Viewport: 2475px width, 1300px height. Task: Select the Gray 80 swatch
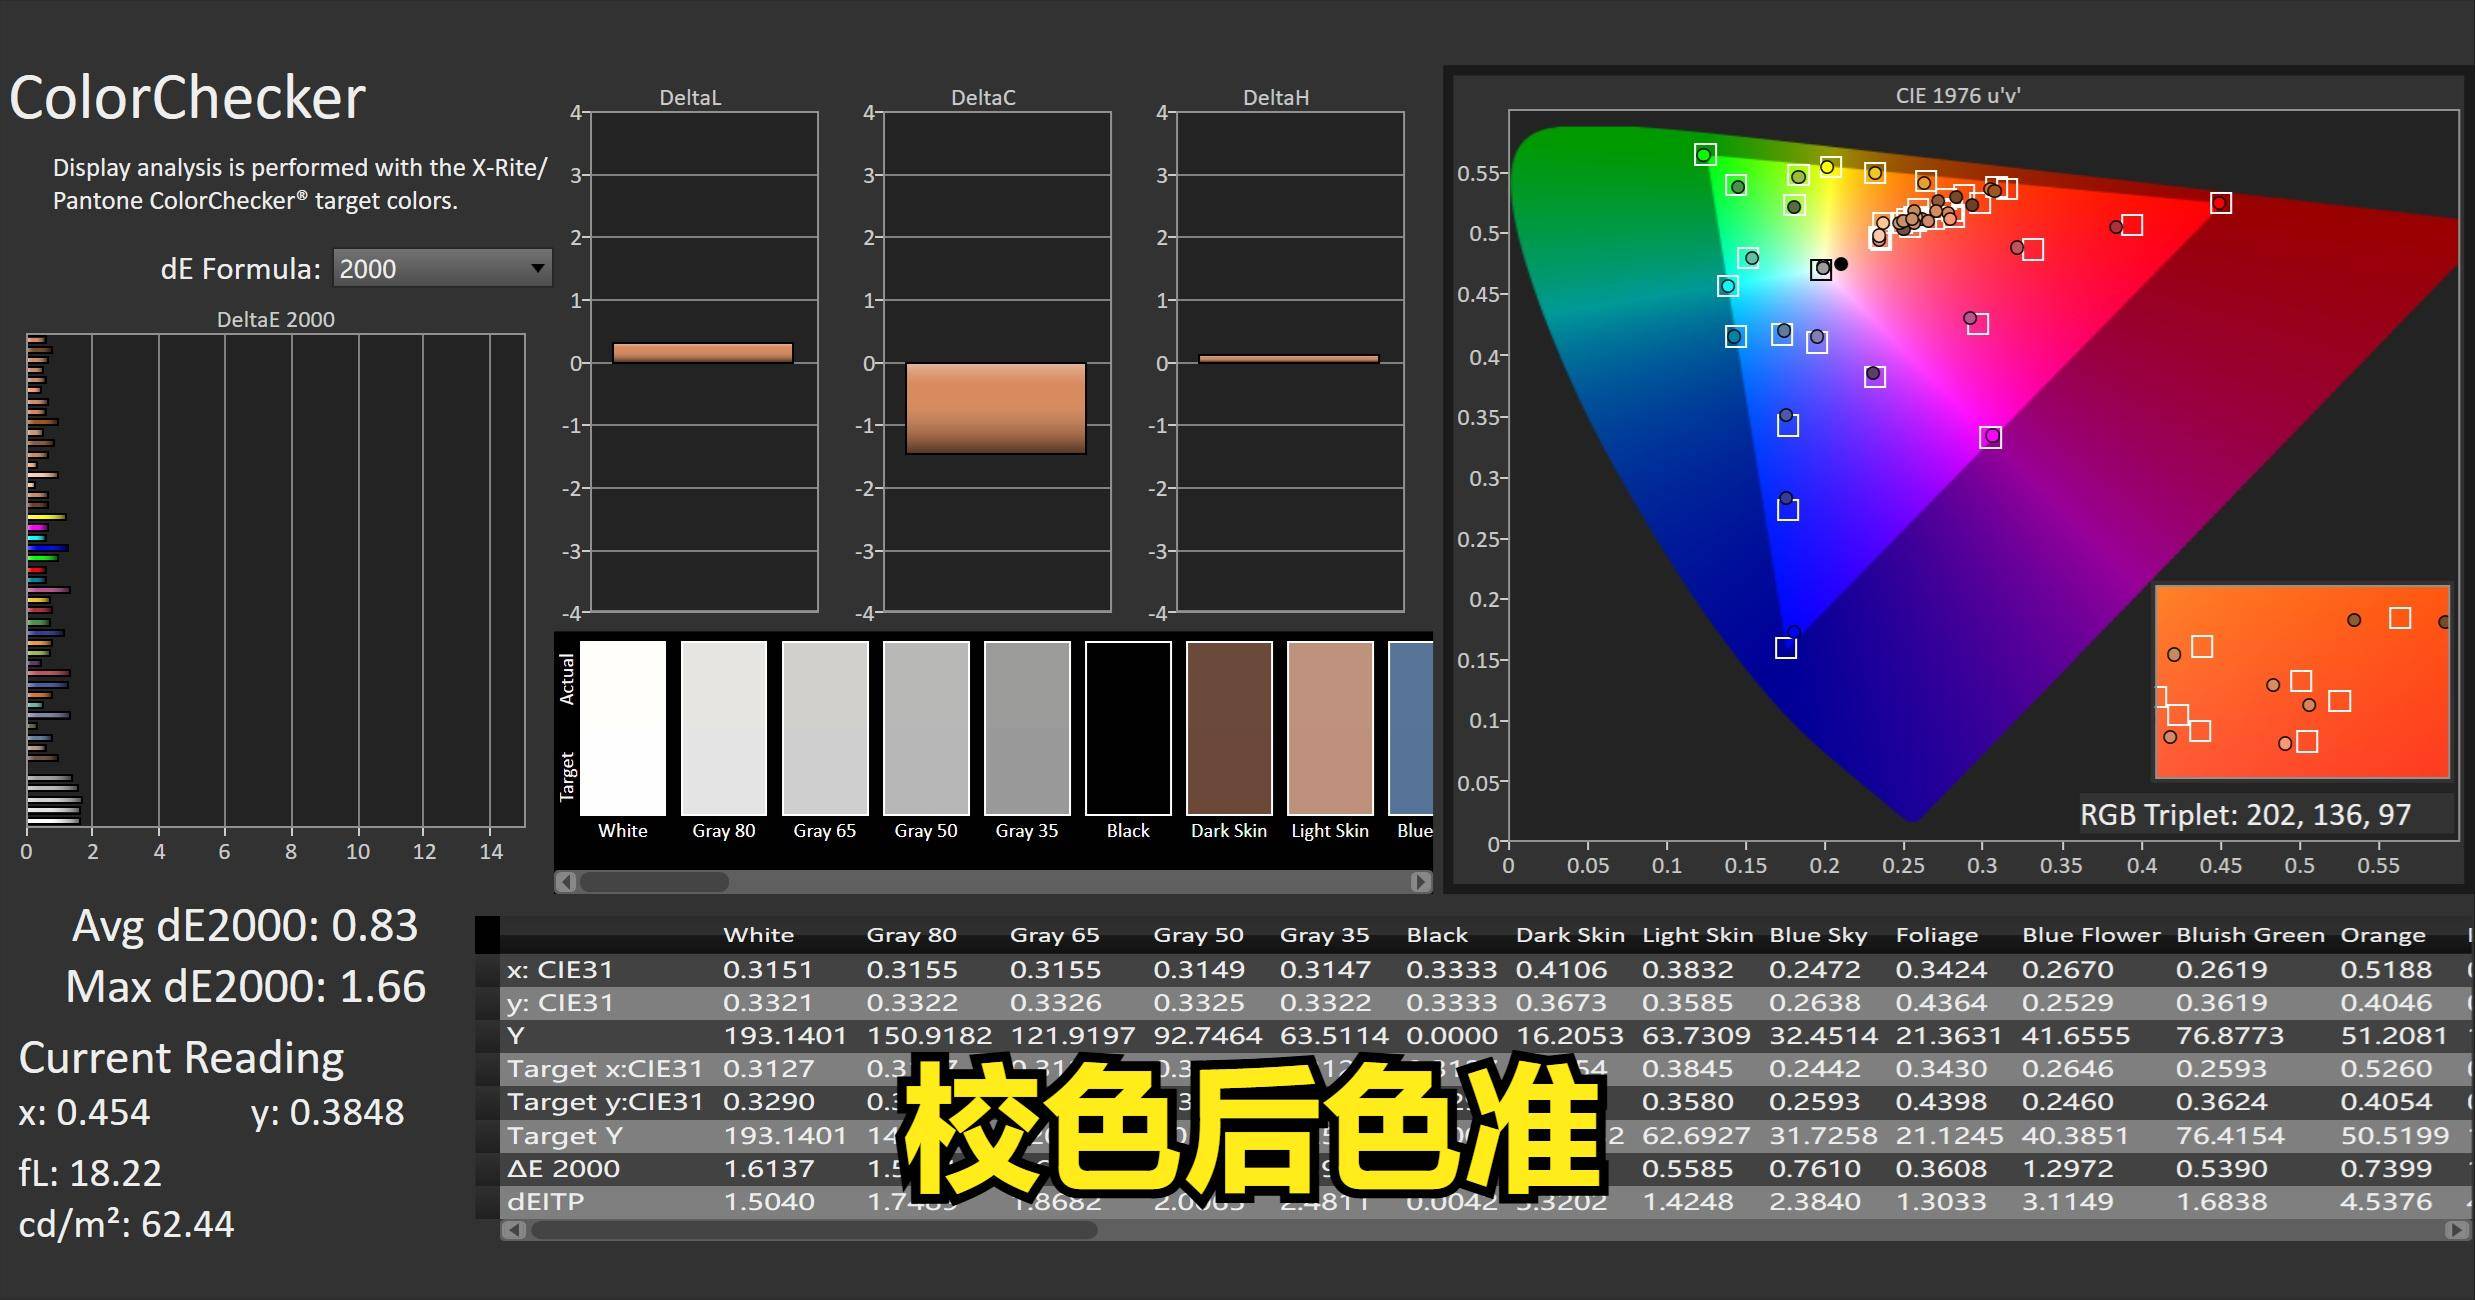(x=723, y=728)
